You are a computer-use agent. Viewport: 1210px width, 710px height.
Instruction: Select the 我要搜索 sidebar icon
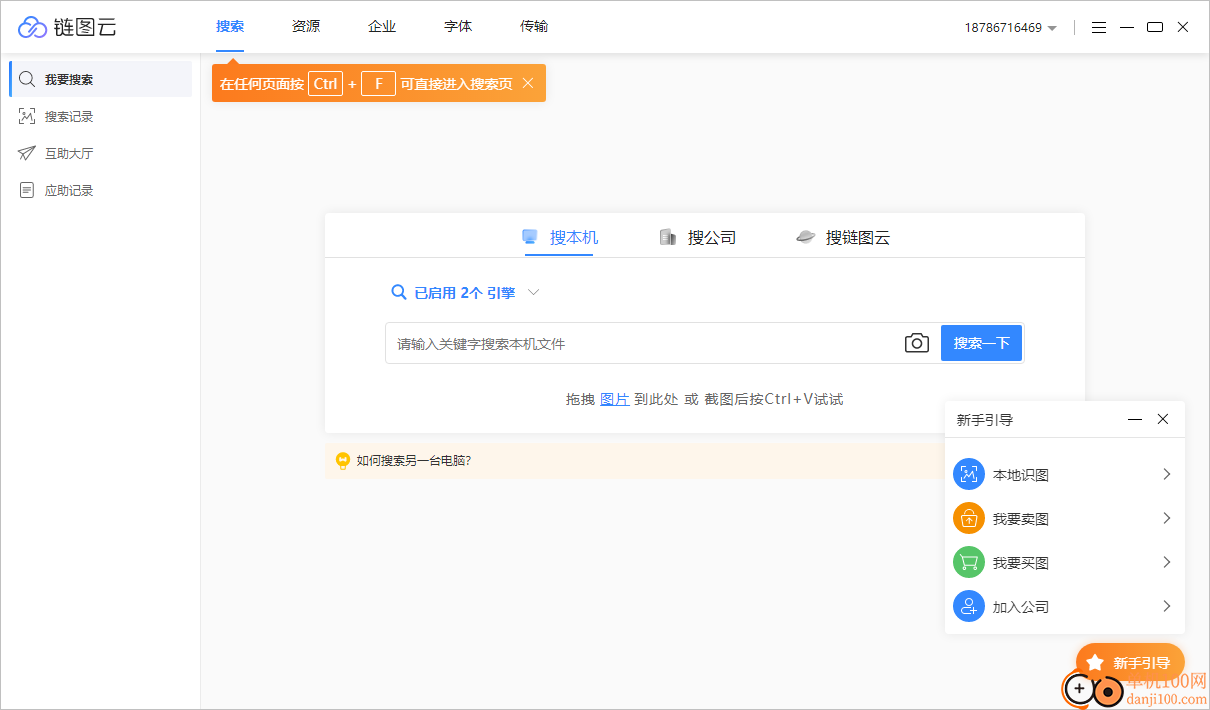[27, 78]
